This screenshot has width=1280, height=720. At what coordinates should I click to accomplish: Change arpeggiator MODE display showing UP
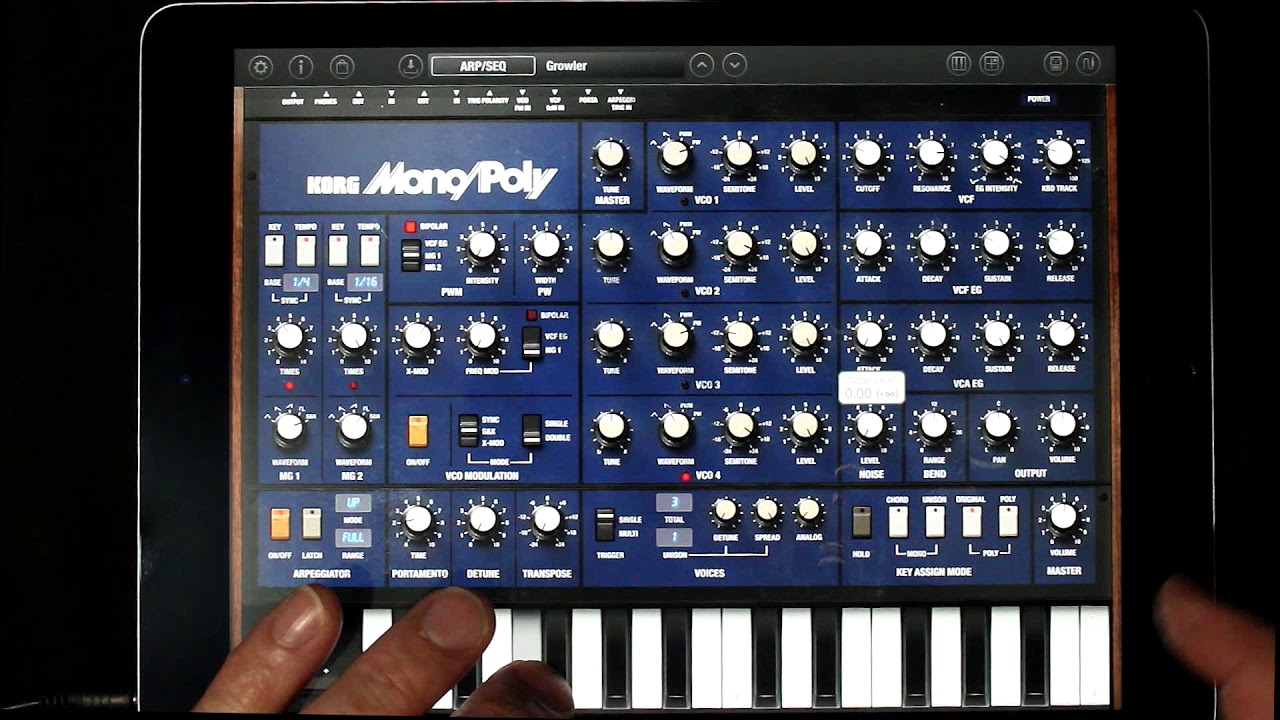point(353,502)
